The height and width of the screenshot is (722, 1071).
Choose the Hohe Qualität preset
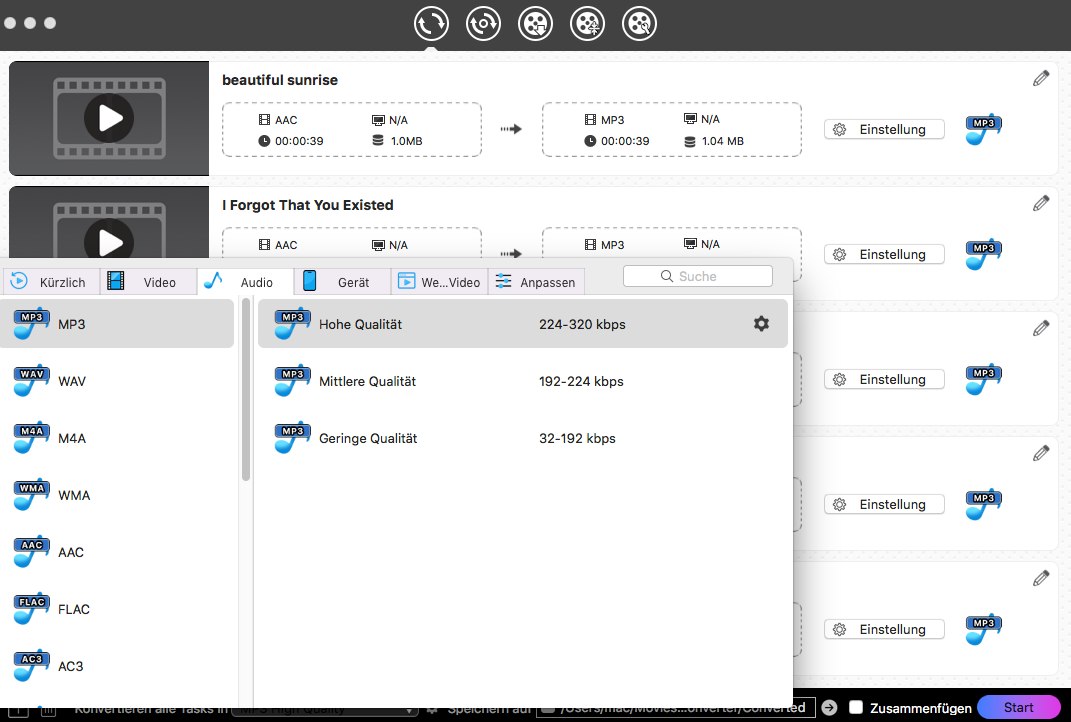[x=523, y=324]
